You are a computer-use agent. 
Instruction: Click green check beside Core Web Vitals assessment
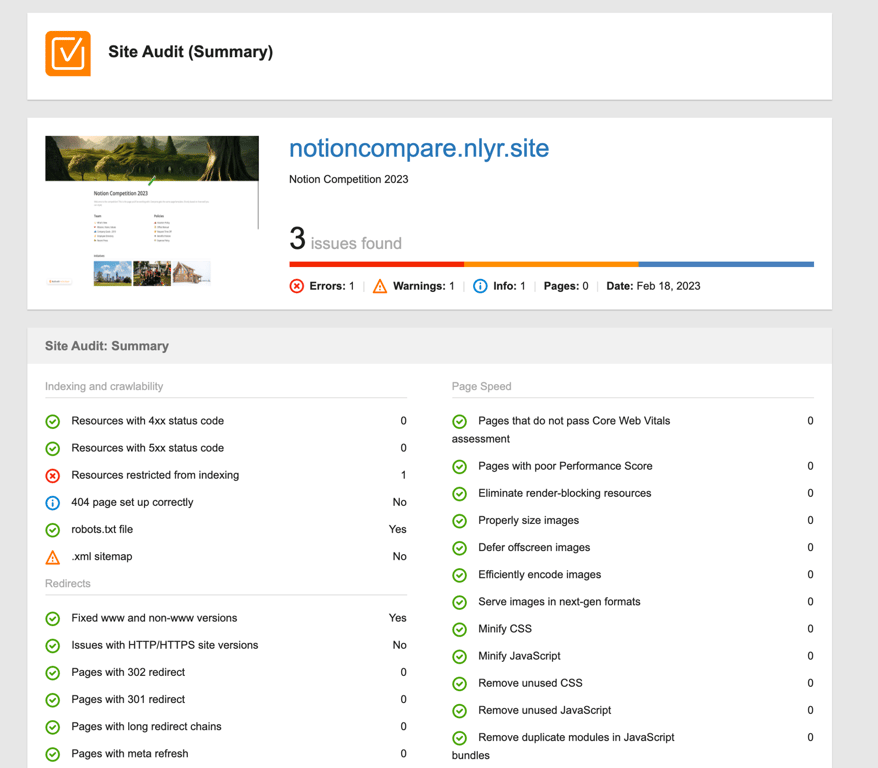click(460, 421)
